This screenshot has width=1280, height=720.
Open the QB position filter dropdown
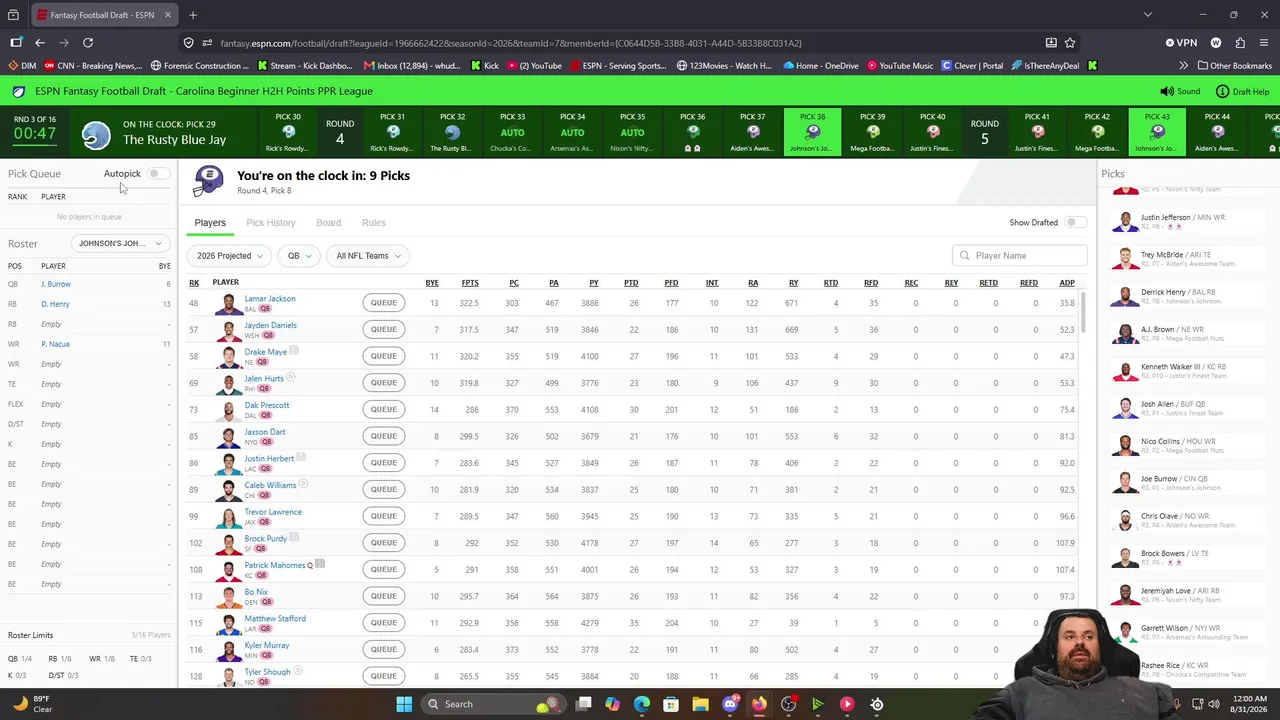299,256
